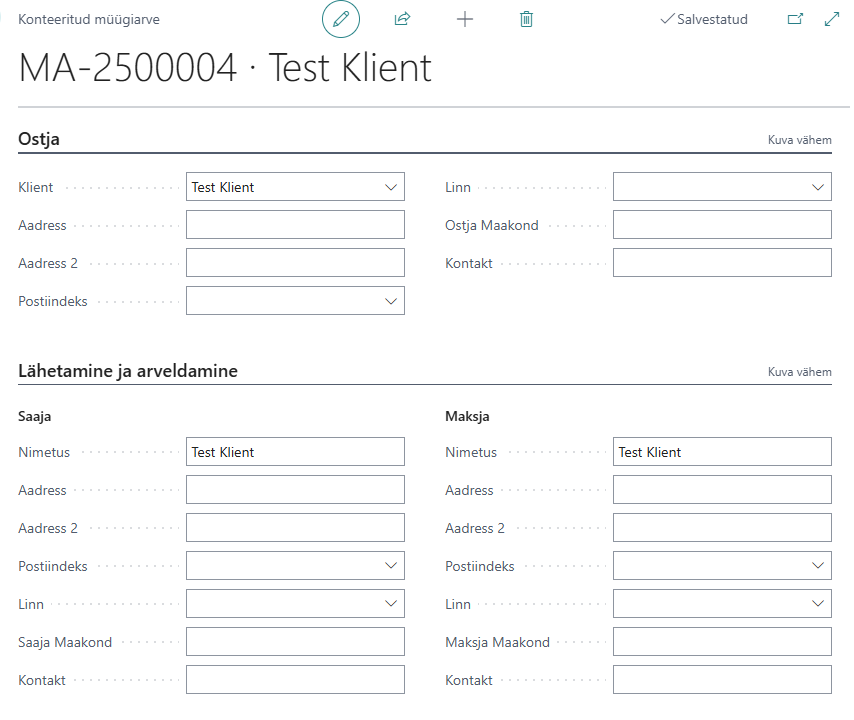Click the Ostja Aadress input field

295,225
